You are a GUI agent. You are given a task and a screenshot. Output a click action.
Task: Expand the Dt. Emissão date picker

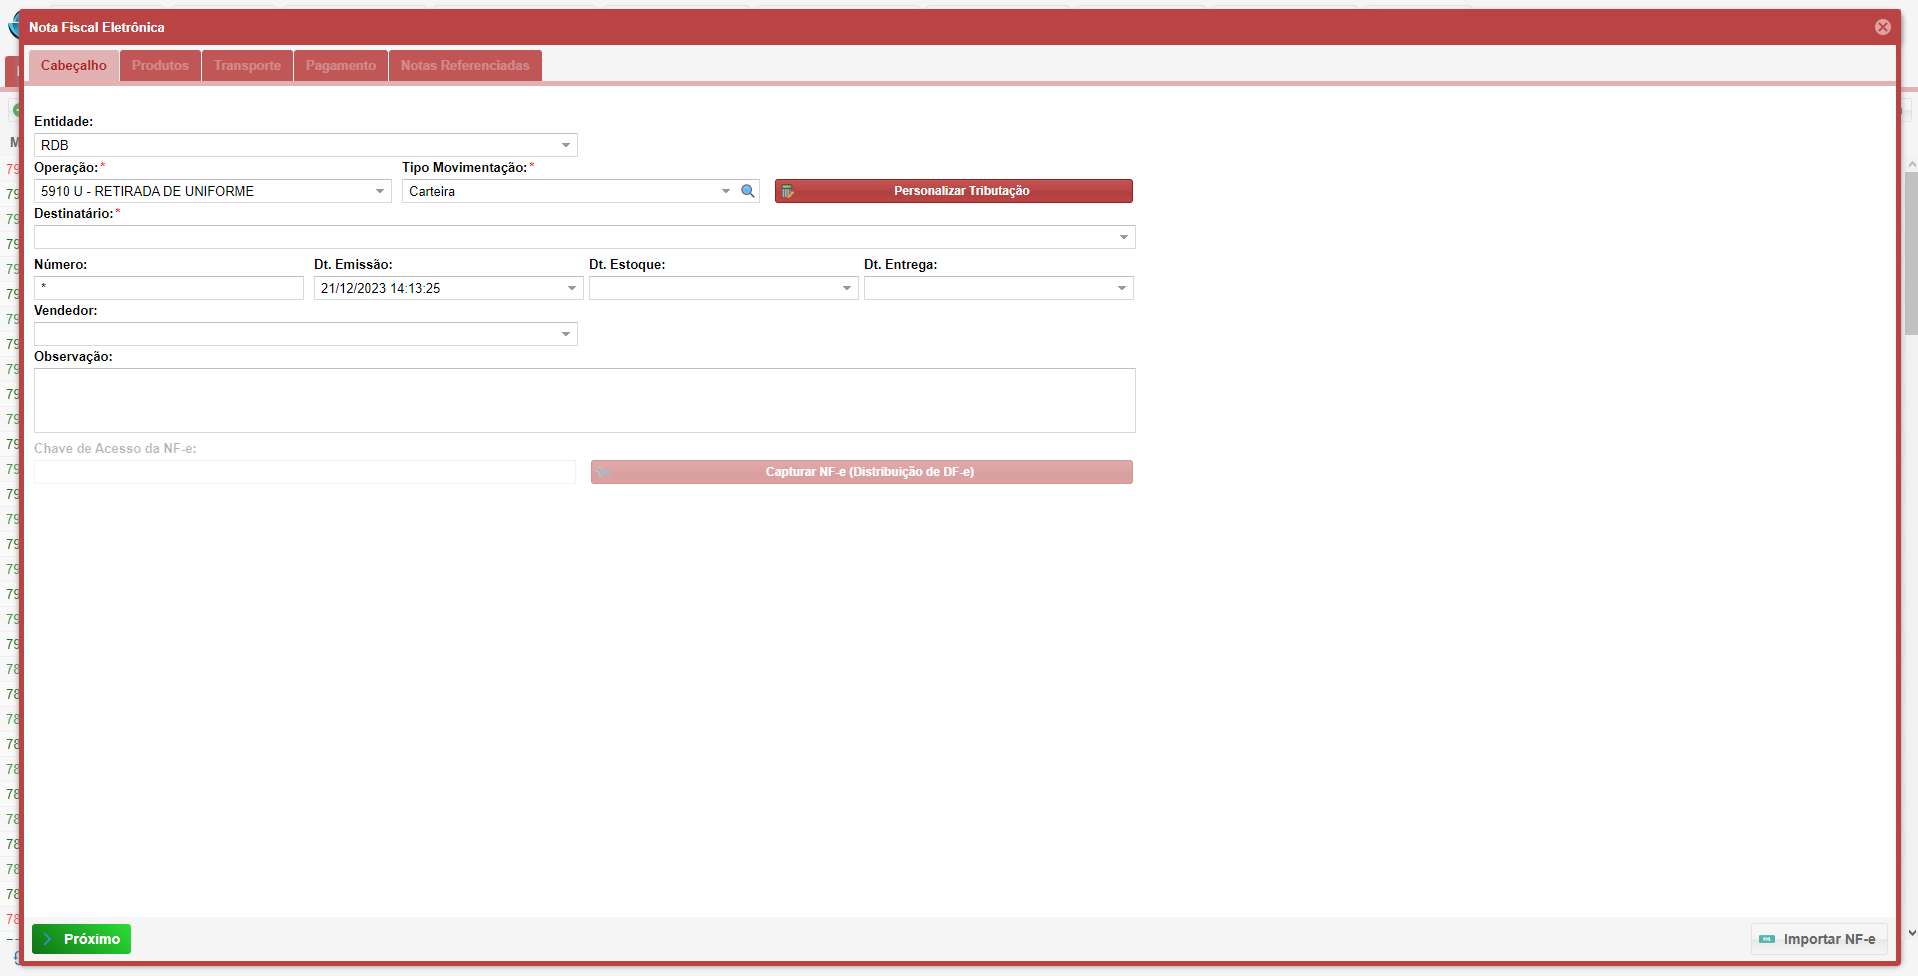click(x=572, y=288)
